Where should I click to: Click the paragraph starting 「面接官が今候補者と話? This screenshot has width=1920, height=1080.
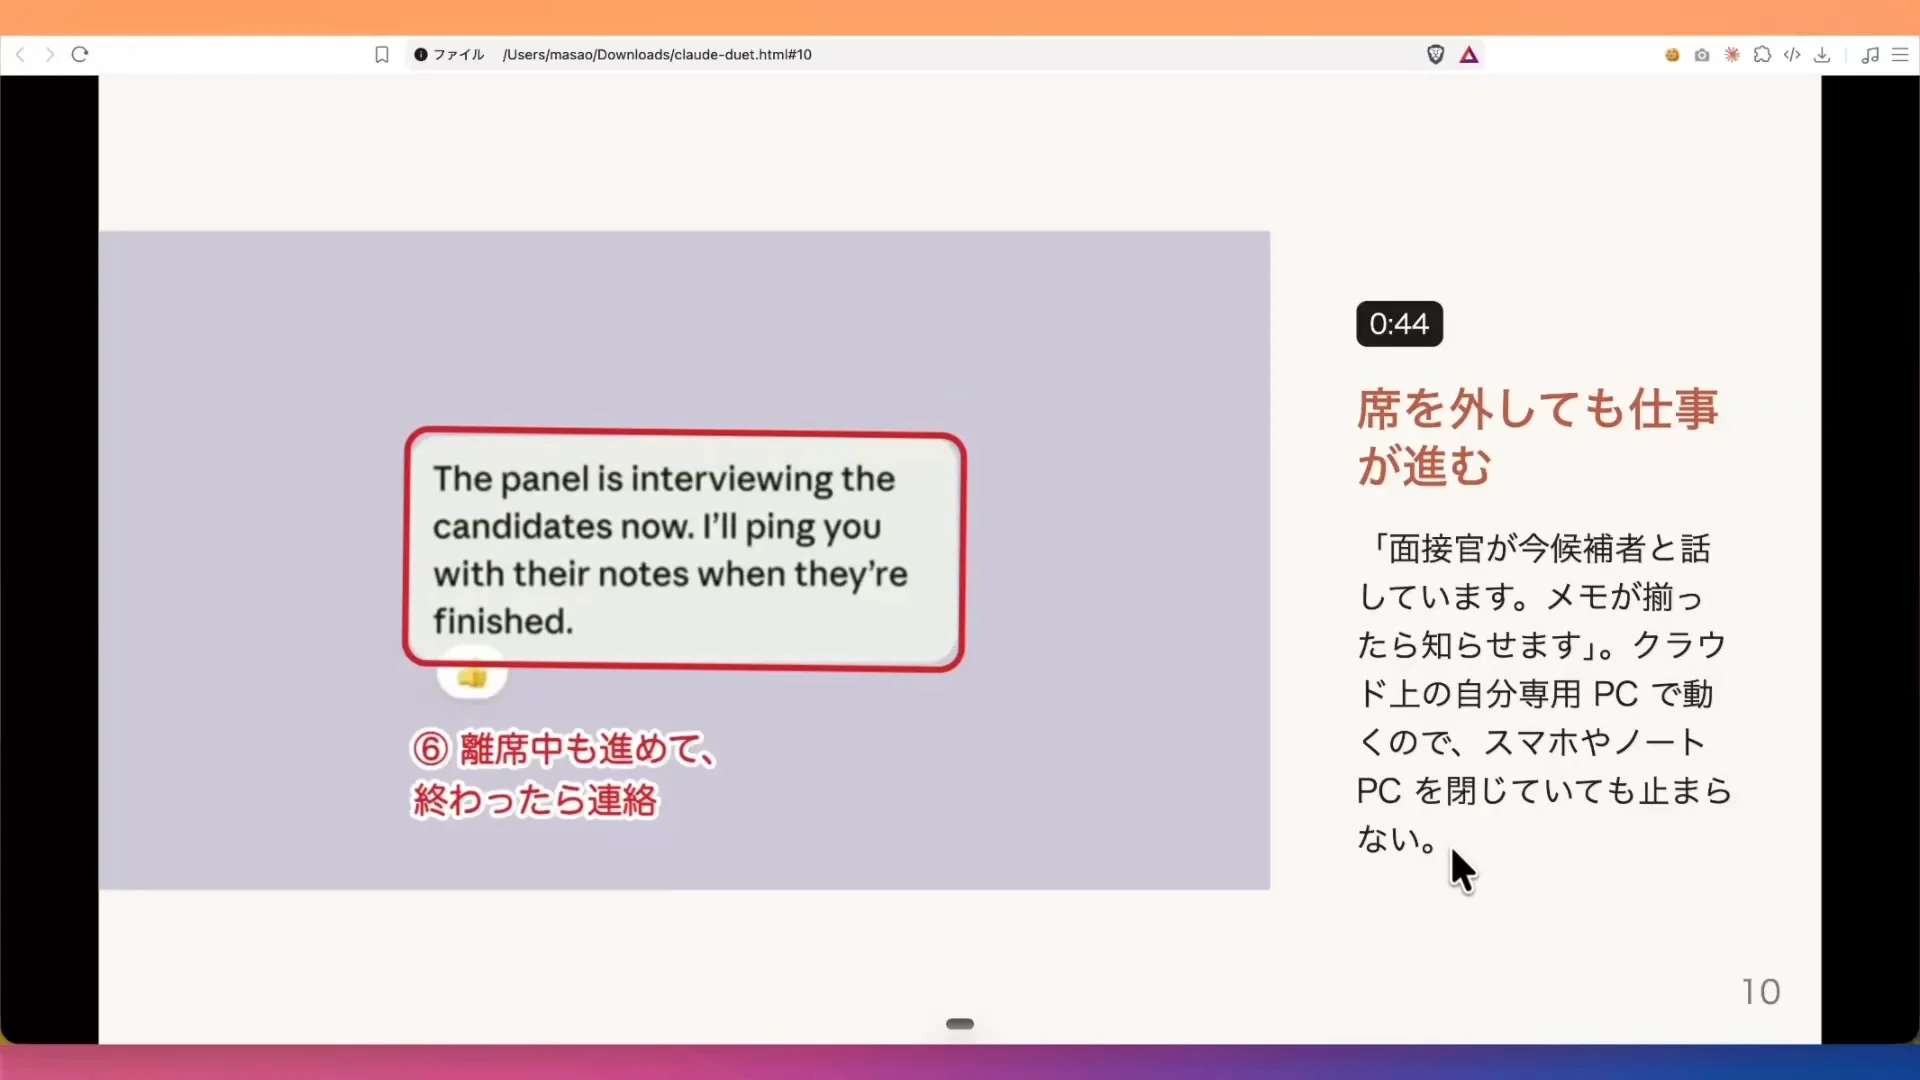[x=1543, y=693]
